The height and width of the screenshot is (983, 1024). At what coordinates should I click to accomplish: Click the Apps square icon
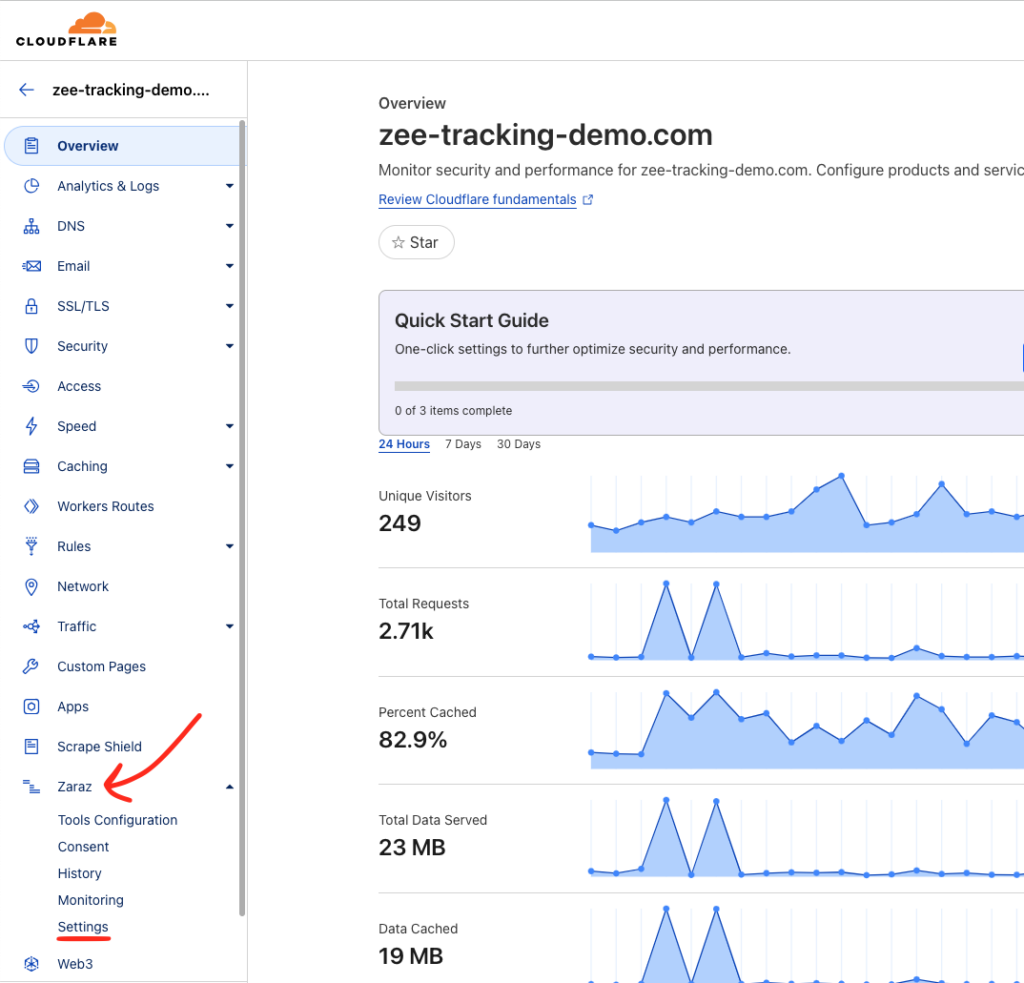[31, 707]
